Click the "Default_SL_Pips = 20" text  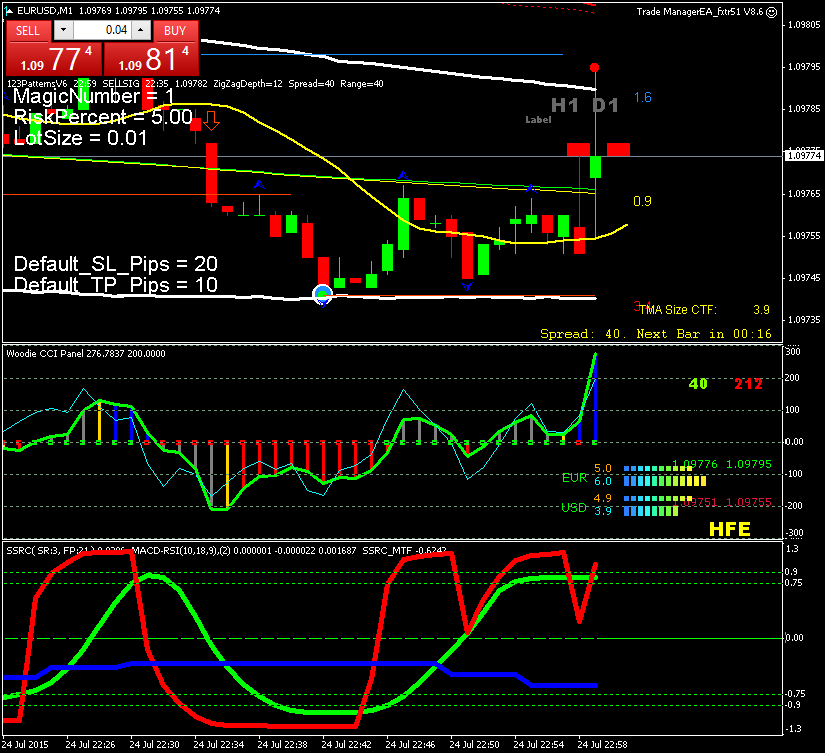point(116,264)
